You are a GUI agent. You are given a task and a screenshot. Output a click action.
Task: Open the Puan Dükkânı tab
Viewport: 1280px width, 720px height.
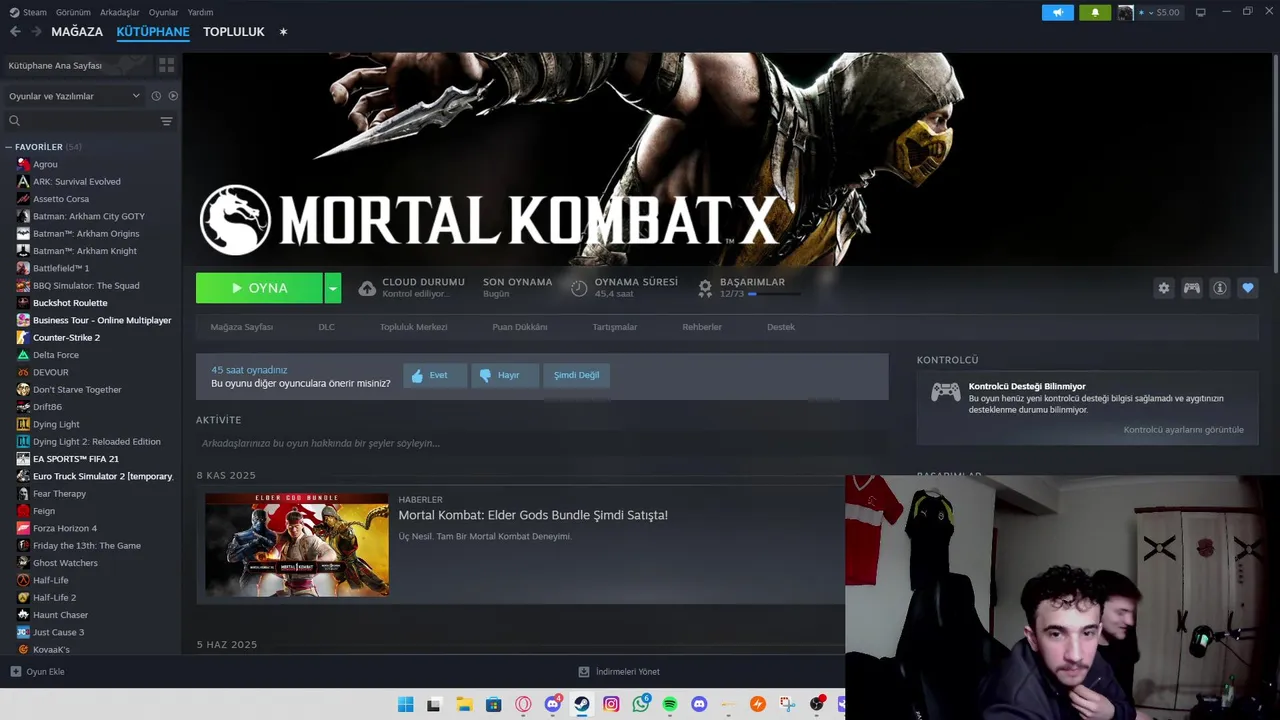coord(520,327)
